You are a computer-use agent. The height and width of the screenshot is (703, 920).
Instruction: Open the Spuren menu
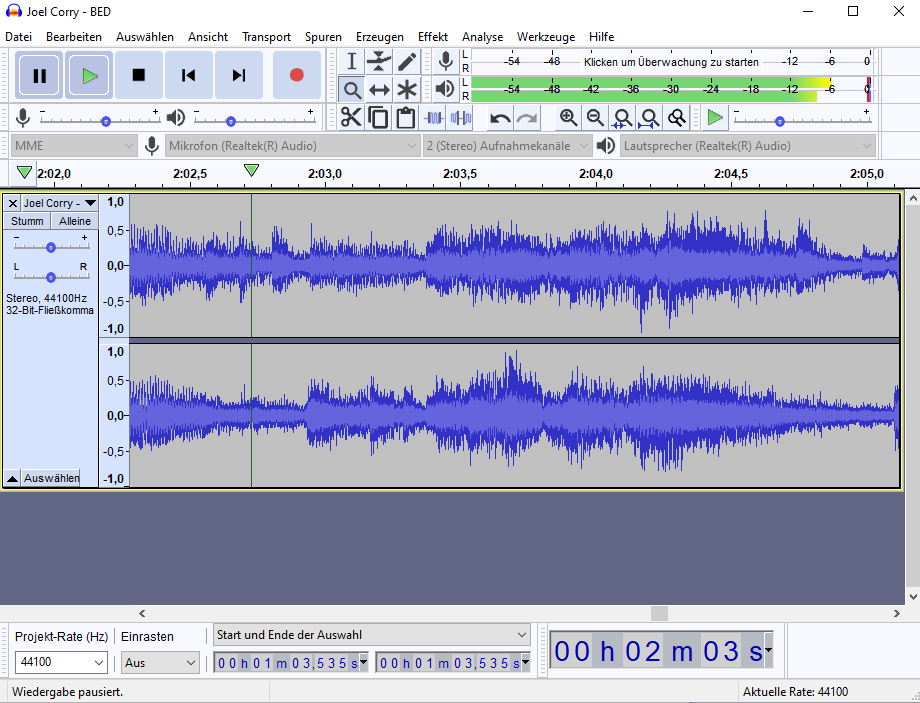[323, 36]
